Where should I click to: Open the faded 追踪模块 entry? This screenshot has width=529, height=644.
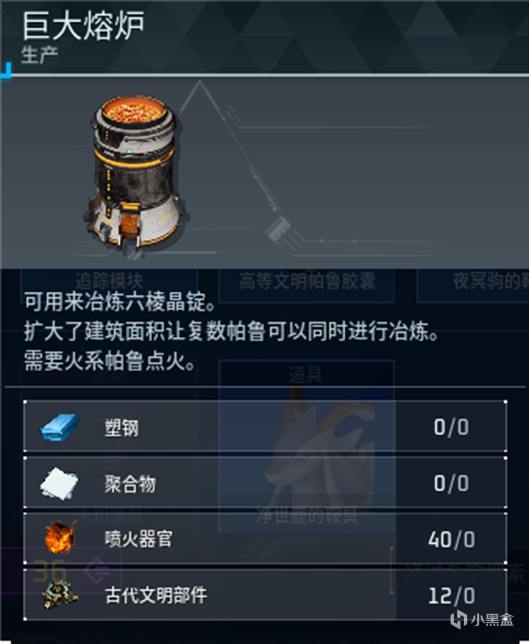[109, 282]
